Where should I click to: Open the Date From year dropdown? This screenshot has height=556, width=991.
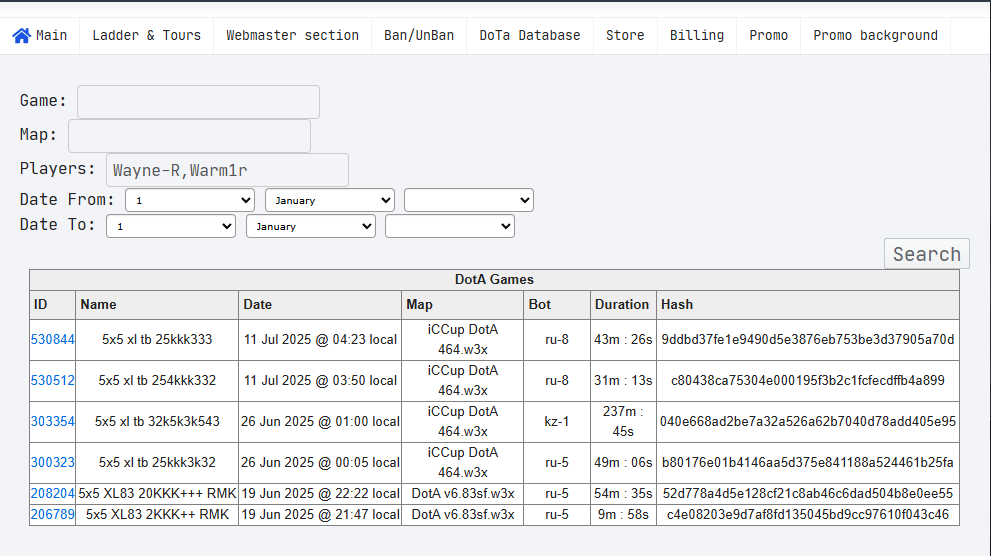point(469,200)
